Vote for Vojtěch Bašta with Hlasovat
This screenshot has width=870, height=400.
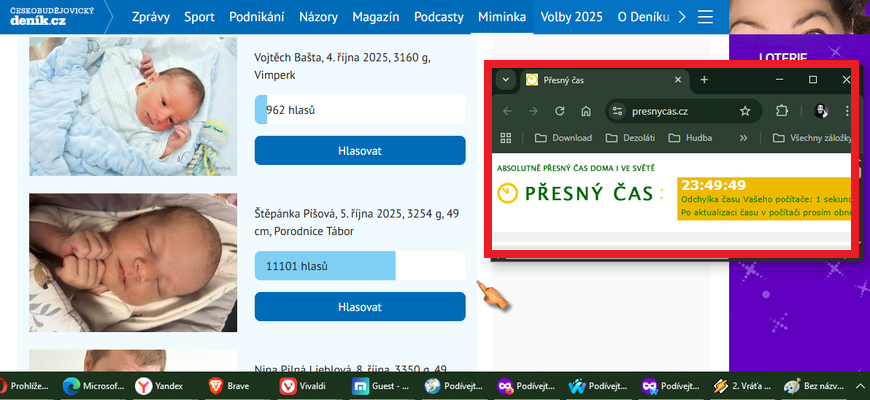coord(360,150)
